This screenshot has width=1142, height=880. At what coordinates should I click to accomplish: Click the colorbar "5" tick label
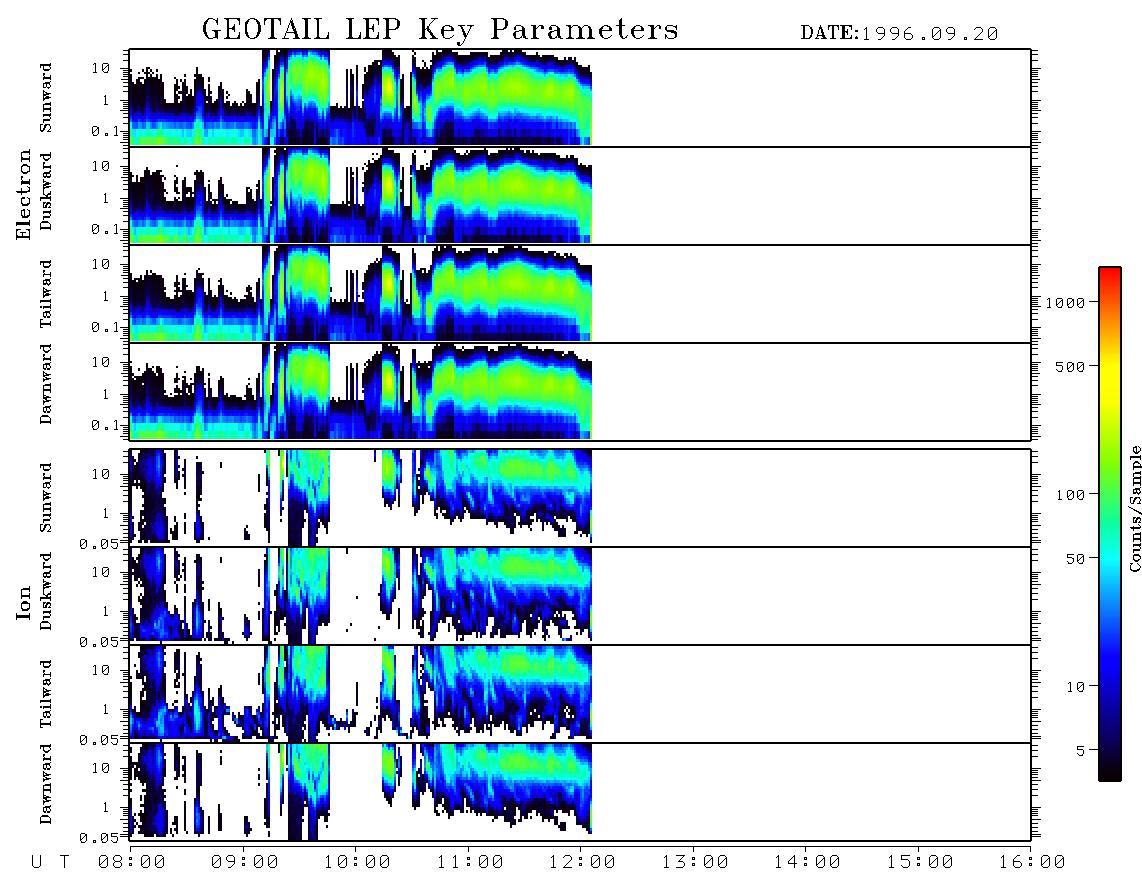[x=1080, y=752]
